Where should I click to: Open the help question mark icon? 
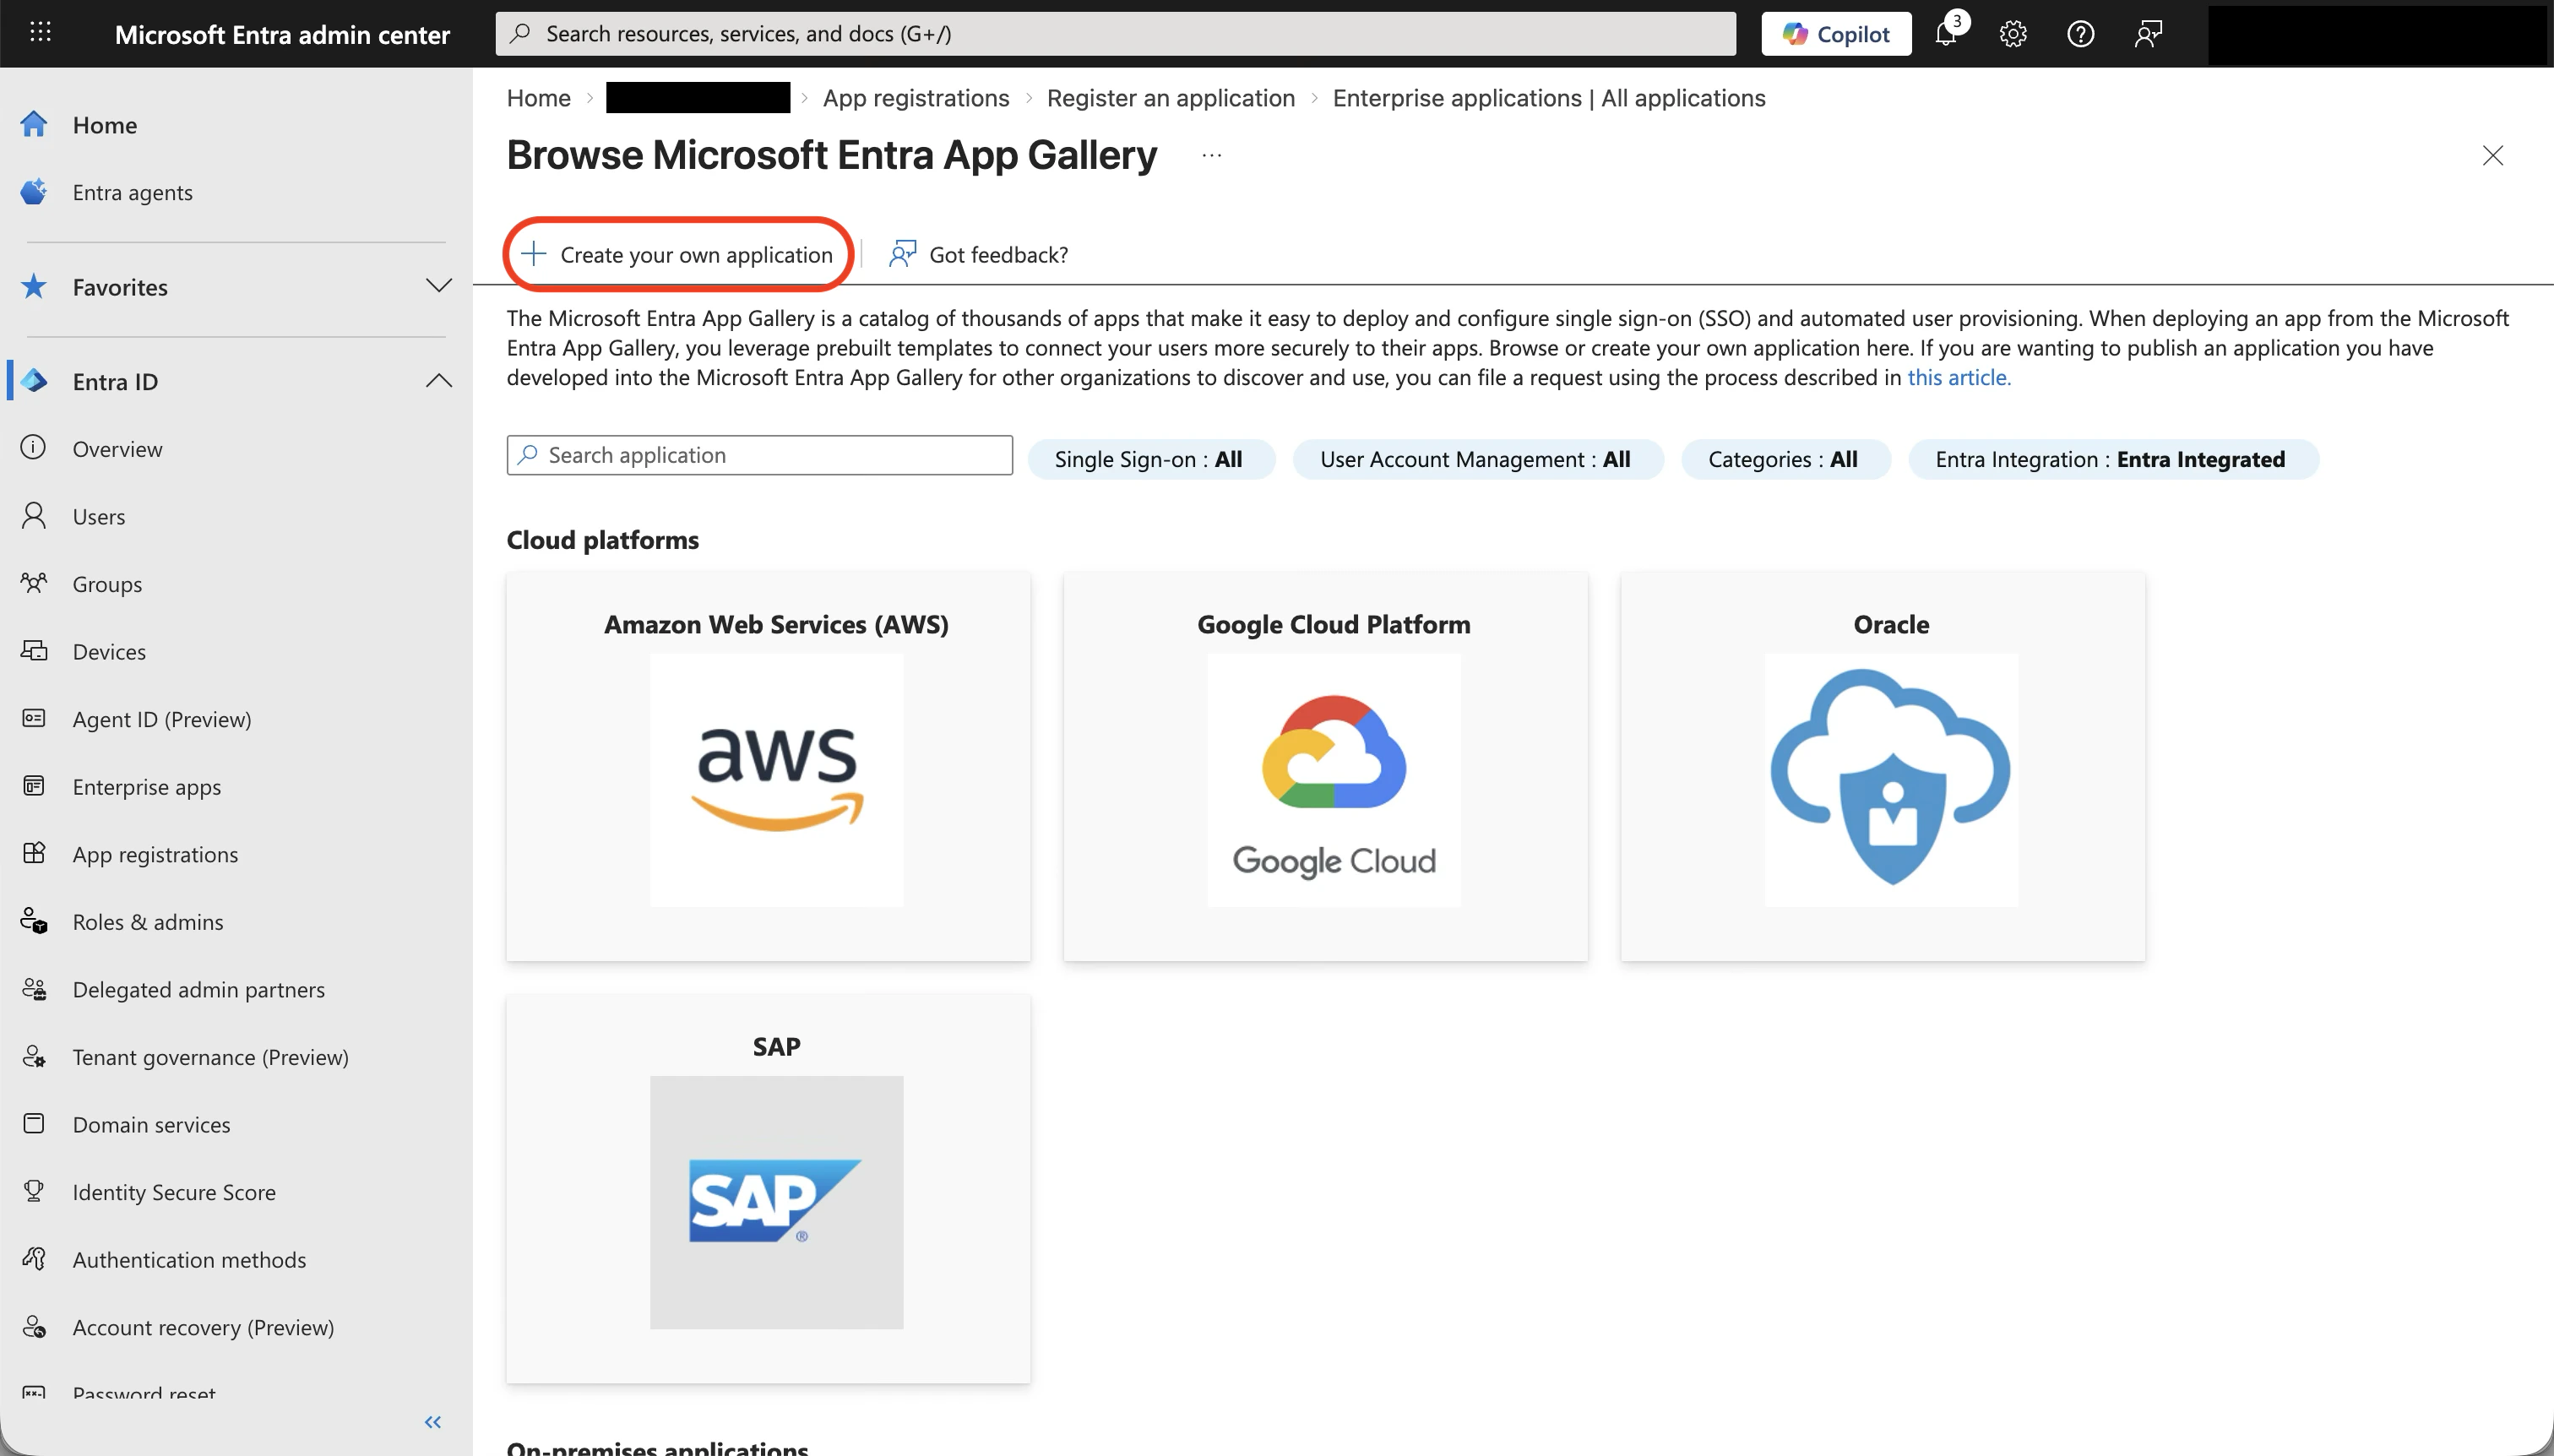[2080, 34]
